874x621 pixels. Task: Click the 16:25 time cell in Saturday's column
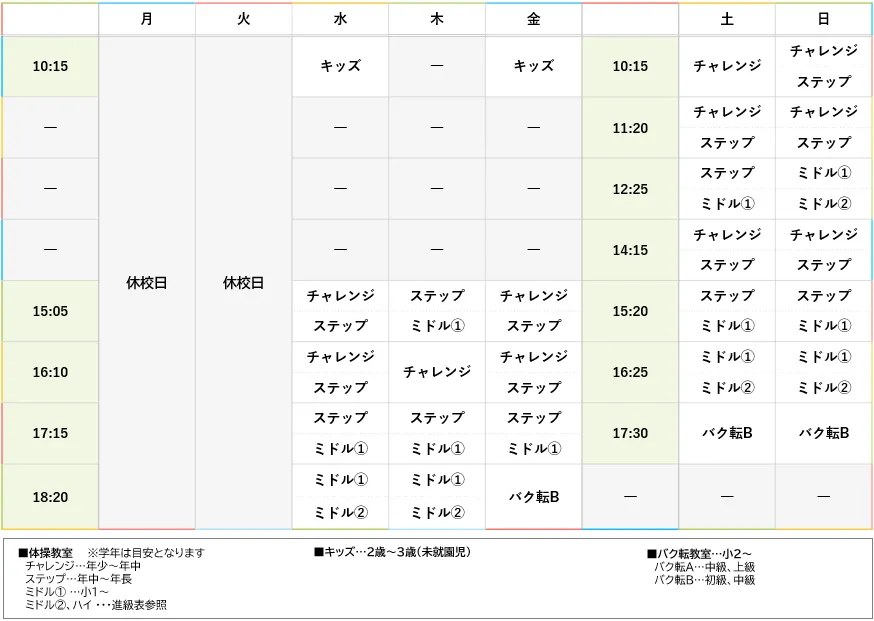point(630,372)
